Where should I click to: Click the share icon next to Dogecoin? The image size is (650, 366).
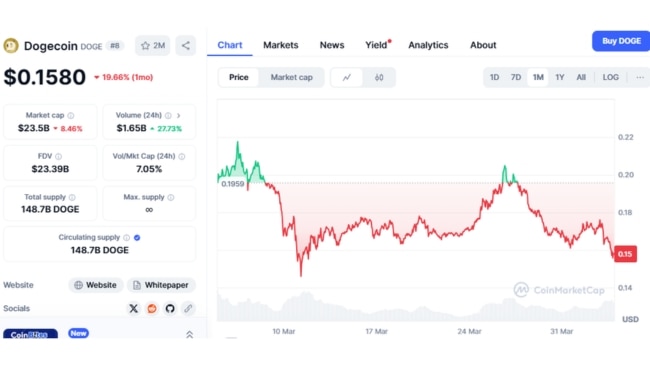[185, 46]
